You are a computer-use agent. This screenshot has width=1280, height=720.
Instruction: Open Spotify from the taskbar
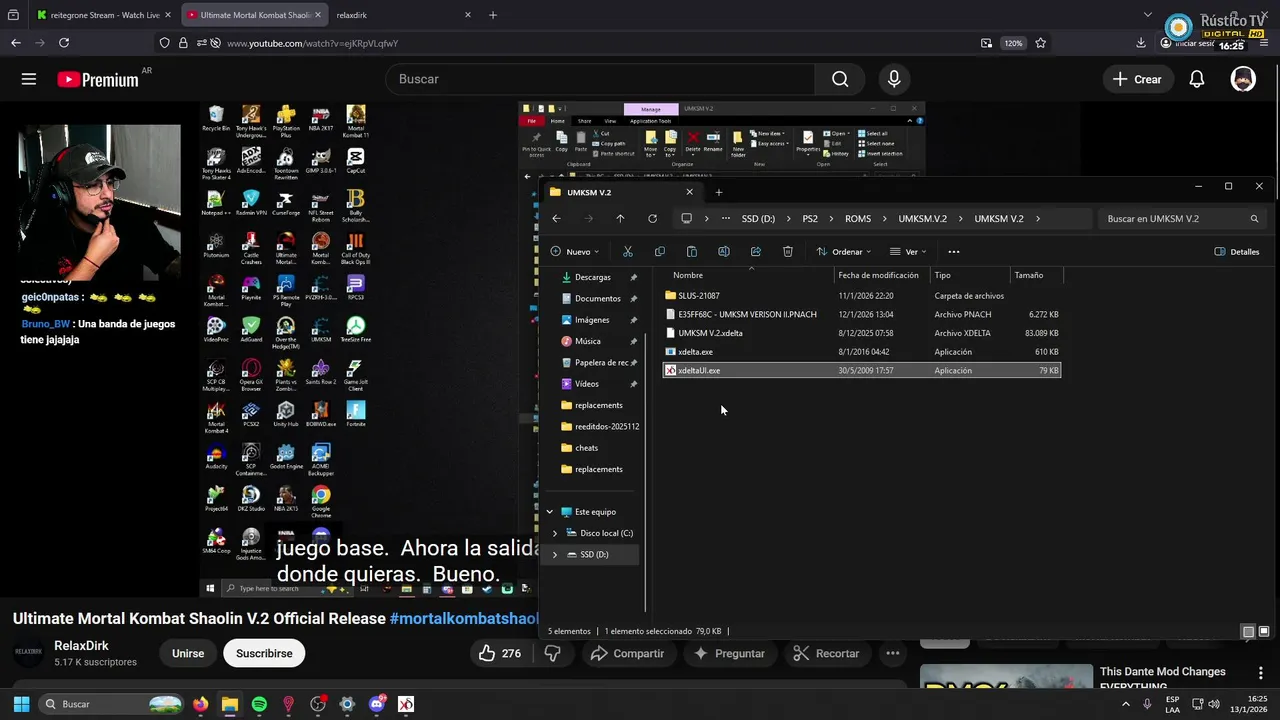pyautogui.click(x=259, y=704)
